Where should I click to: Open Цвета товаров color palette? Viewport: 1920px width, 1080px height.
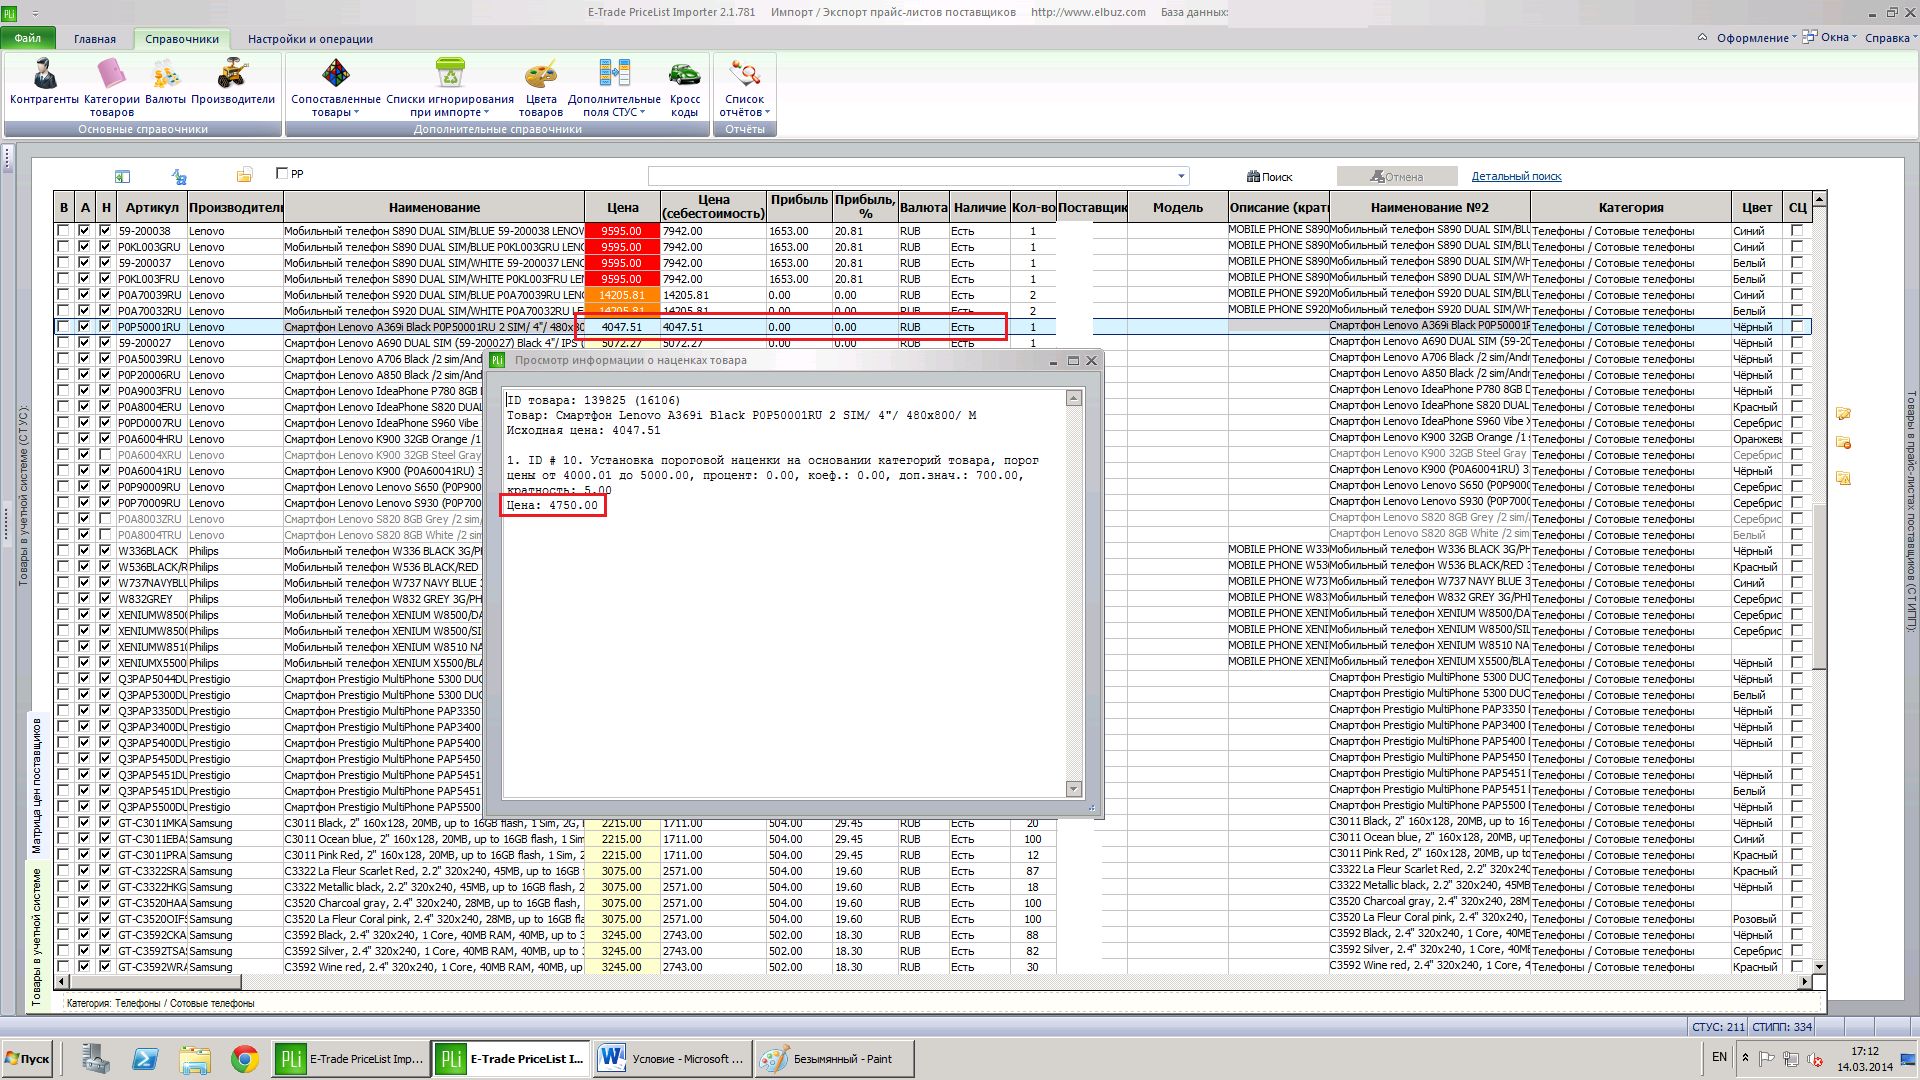tap(541, 88)
